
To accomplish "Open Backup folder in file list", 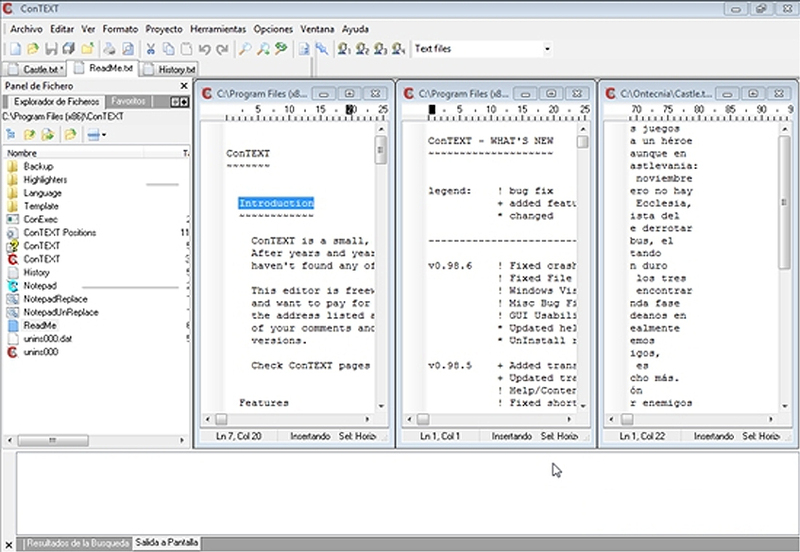I will [38, 166].
